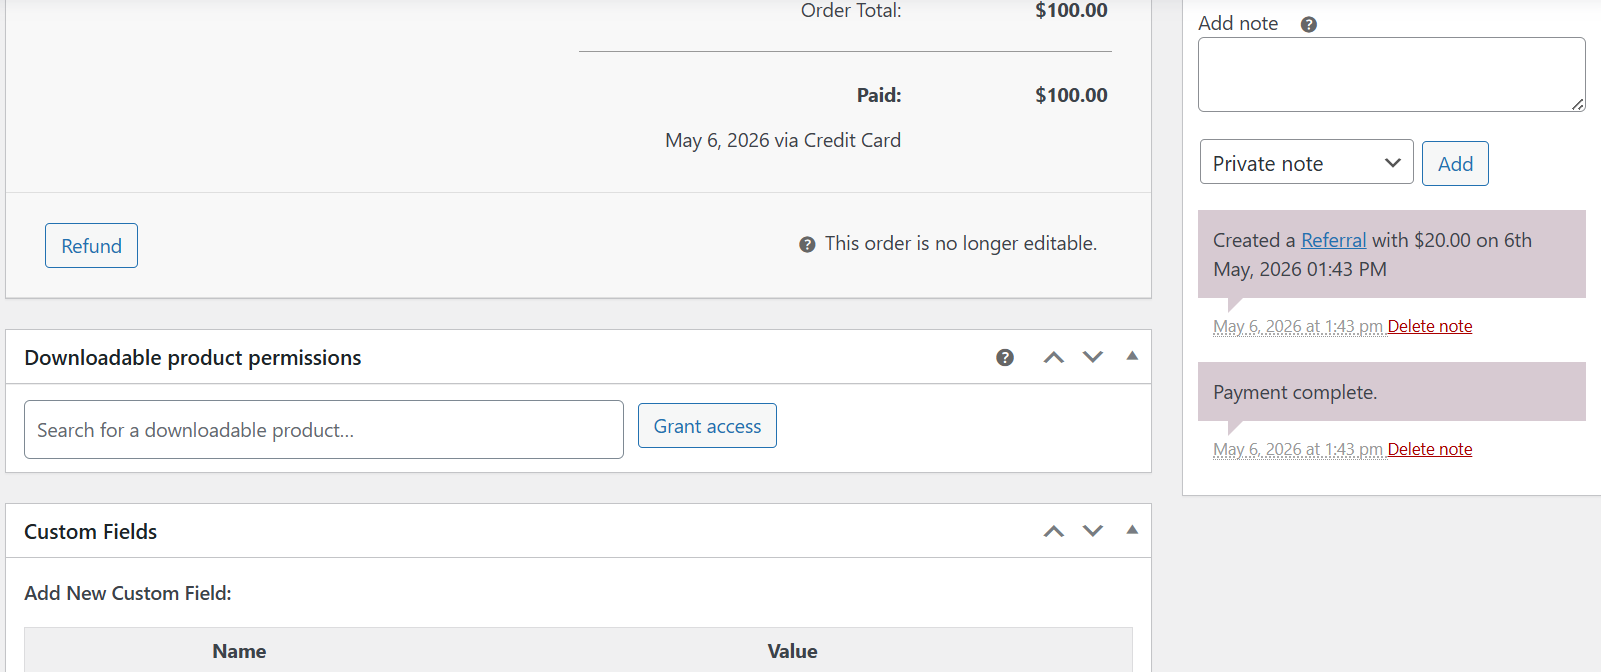Open the Private note type dropdown
The height and width of the screenshot is (672, 1601).
pyautogui.click(x=1306, y=162)
